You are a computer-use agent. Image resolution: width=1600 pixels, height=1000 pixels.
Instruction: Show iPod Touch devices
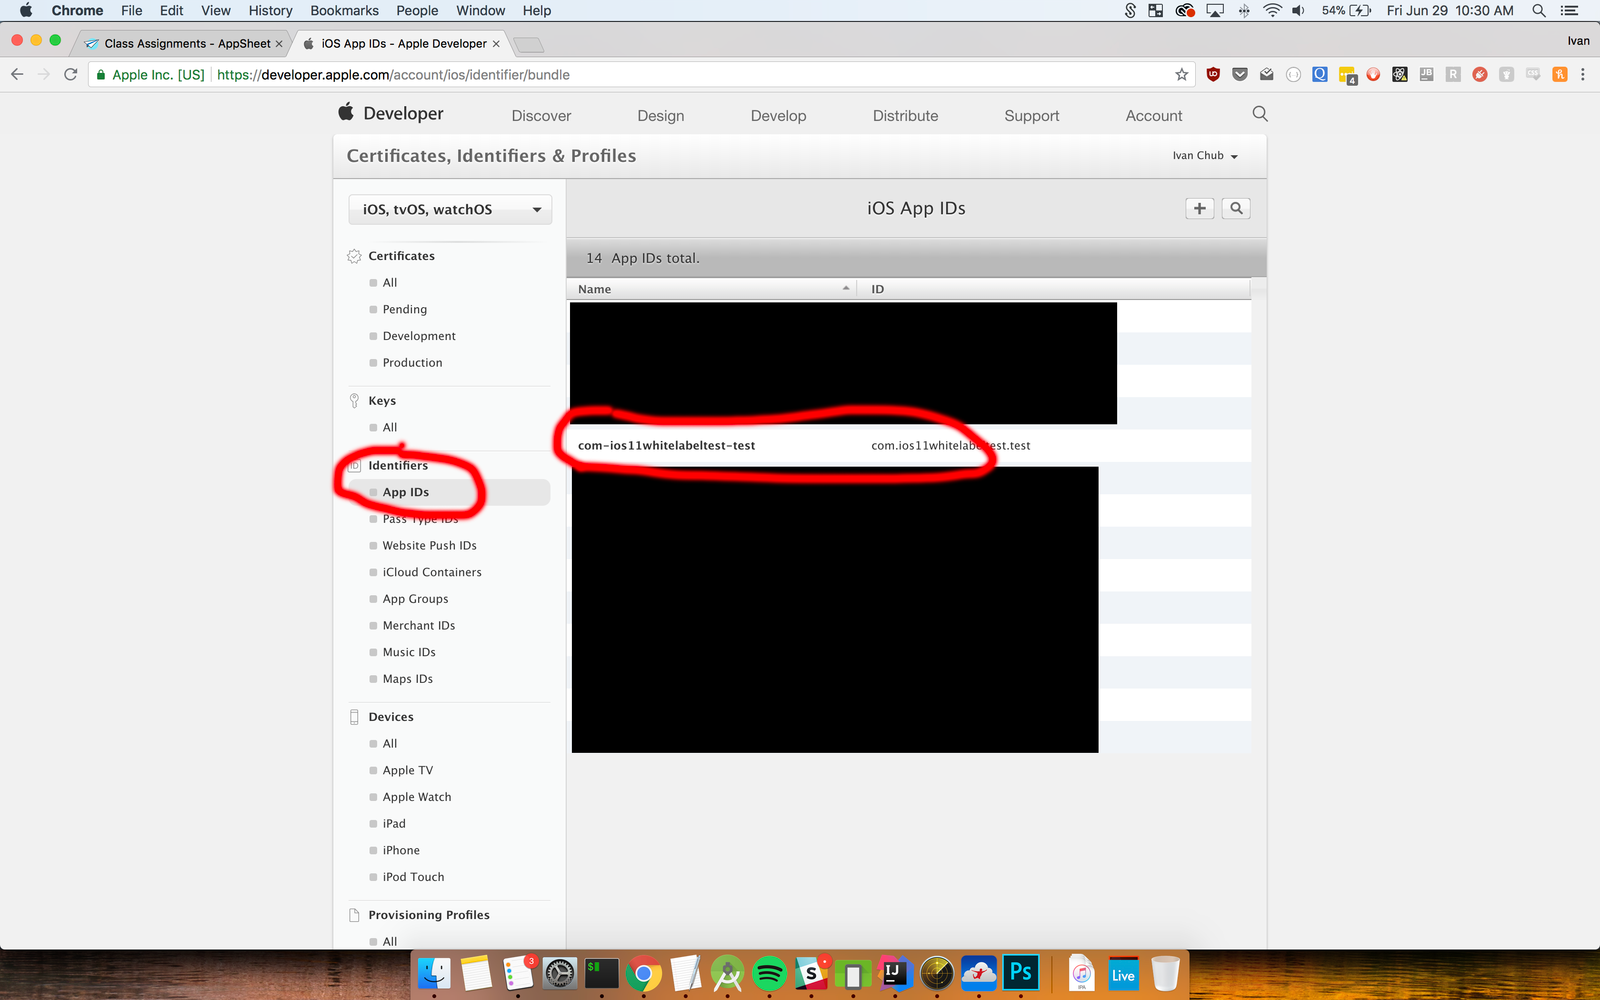click(x=413, y=877)
